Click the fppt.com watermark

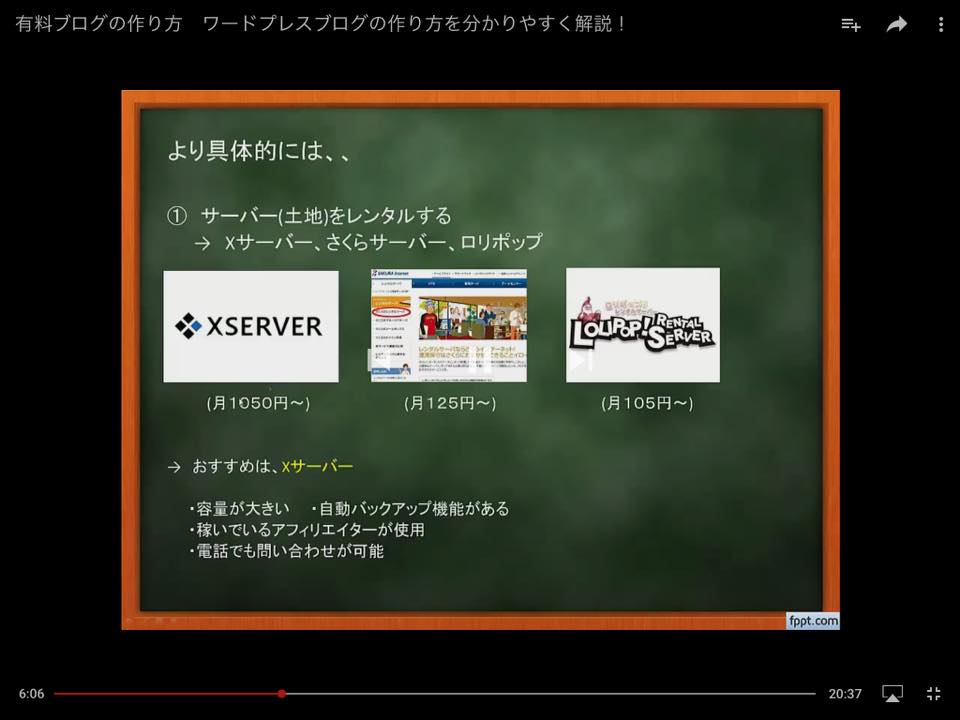[x=812, y=620]
